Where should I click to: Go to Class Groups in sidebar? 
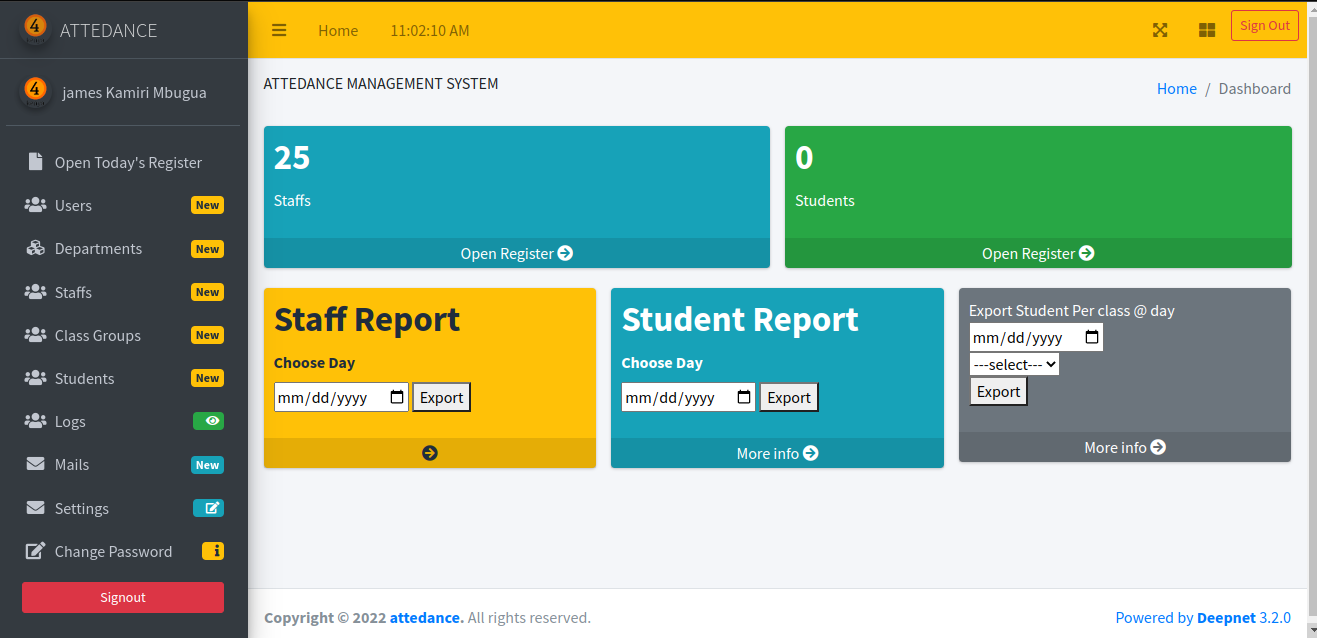(97, 335)
